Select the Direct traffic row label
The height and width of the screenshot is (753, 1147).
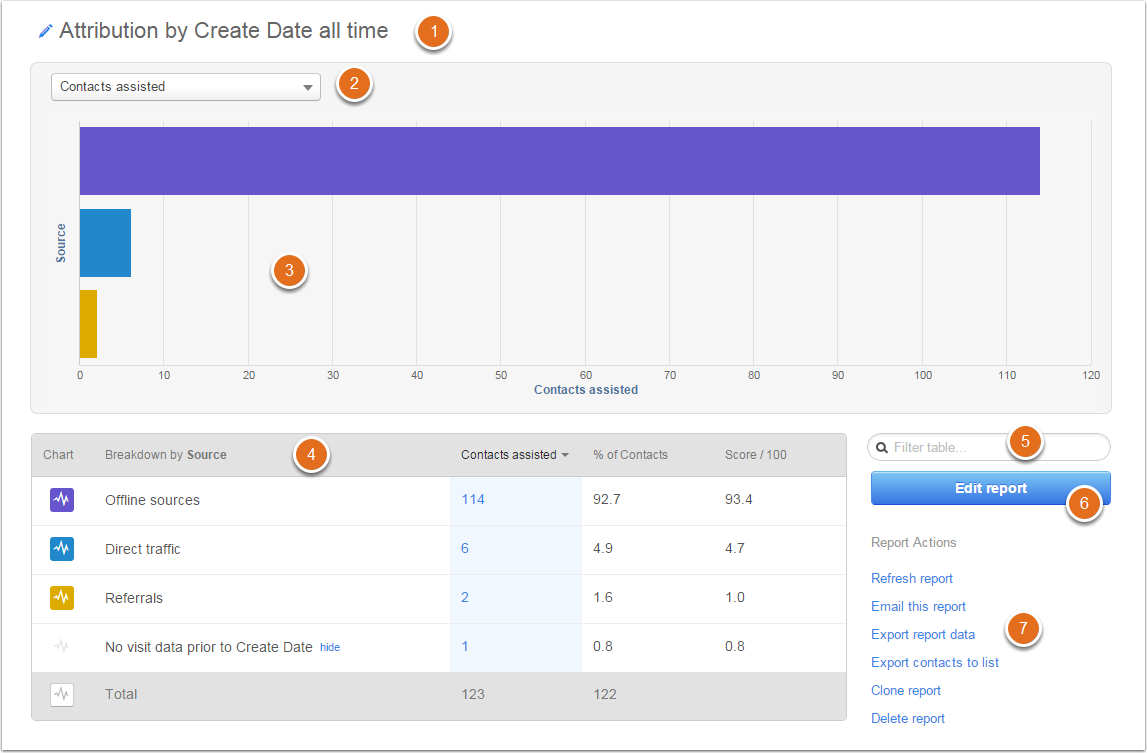(x=143, y=549)
